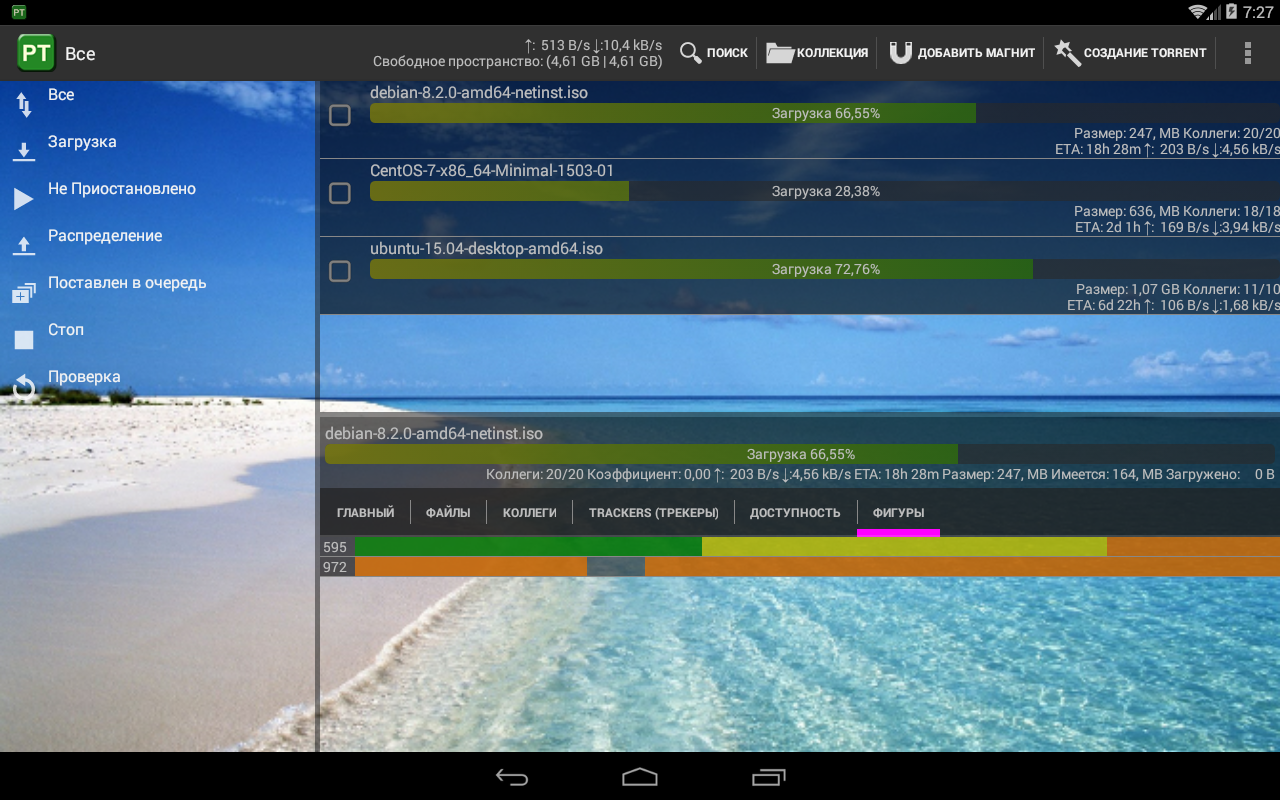The width and height of the screenshot is (1280, 800).
Task: Tap the Android recent apps button
Action: pyautogui.click(x=768, y=777)
